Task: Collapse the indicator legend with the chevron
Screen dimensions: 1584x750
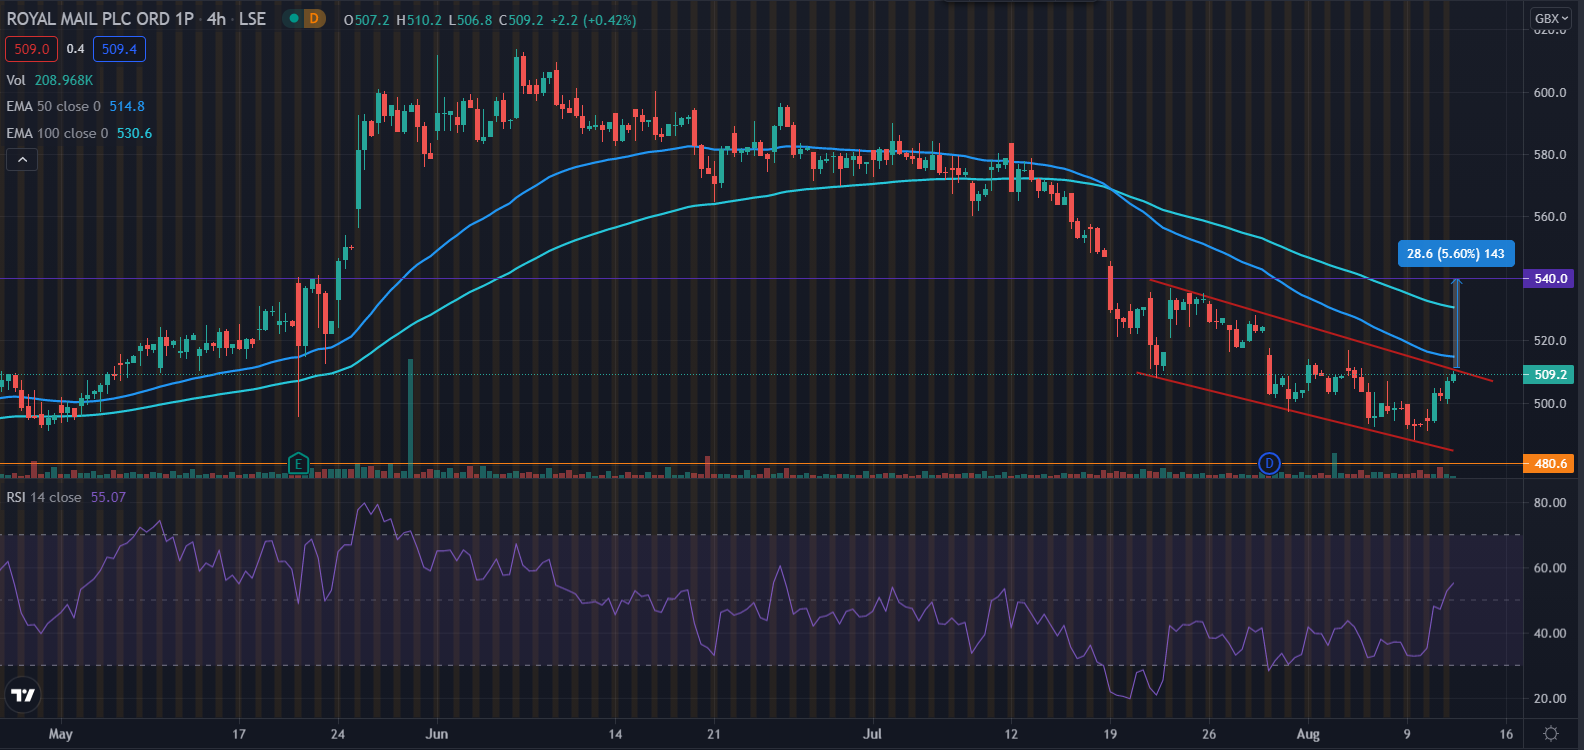Action: click(x=22, y=159)
